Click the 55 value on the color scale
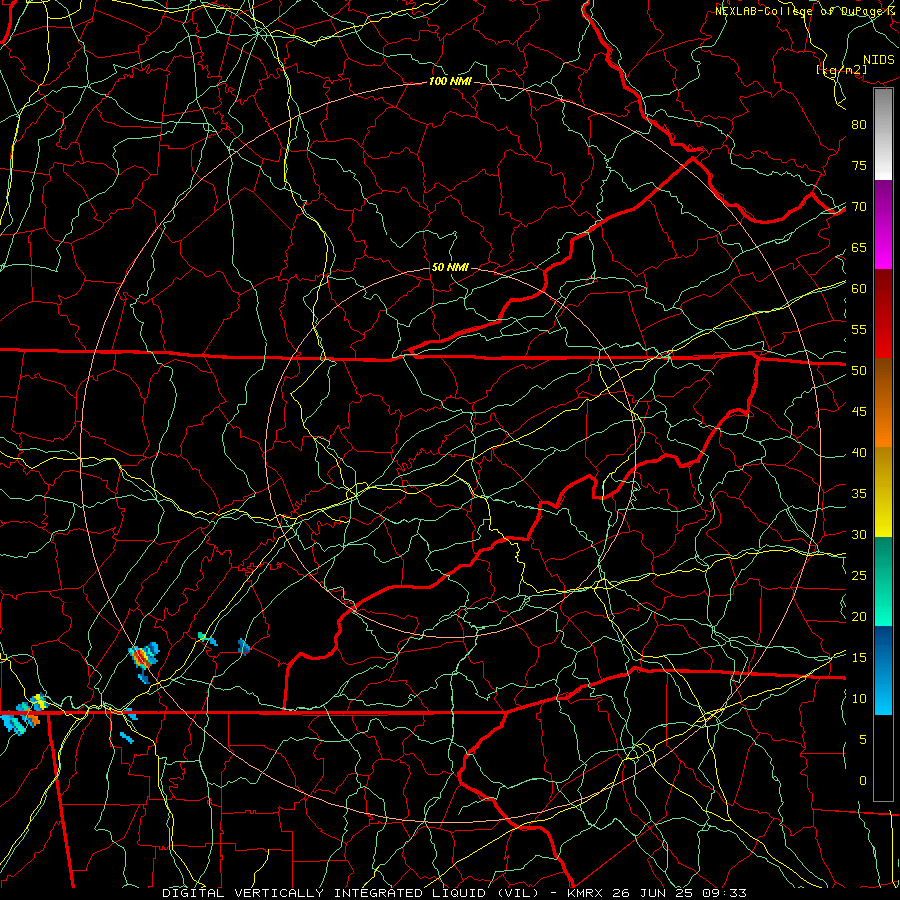 pos(859,329)
